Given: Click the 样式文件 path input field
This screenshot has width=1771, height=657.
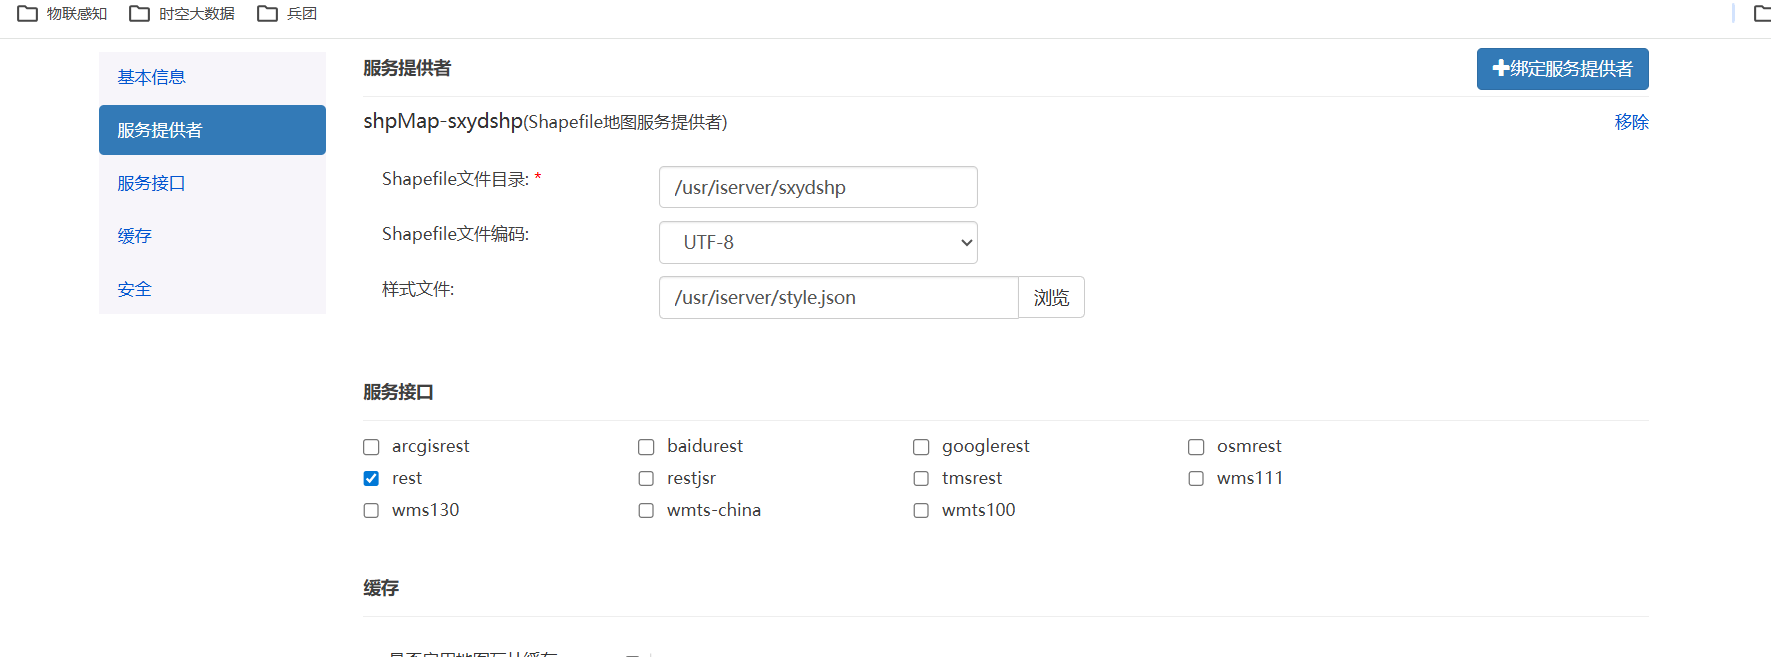Looking at the screenshot, I should pos(838,298).
